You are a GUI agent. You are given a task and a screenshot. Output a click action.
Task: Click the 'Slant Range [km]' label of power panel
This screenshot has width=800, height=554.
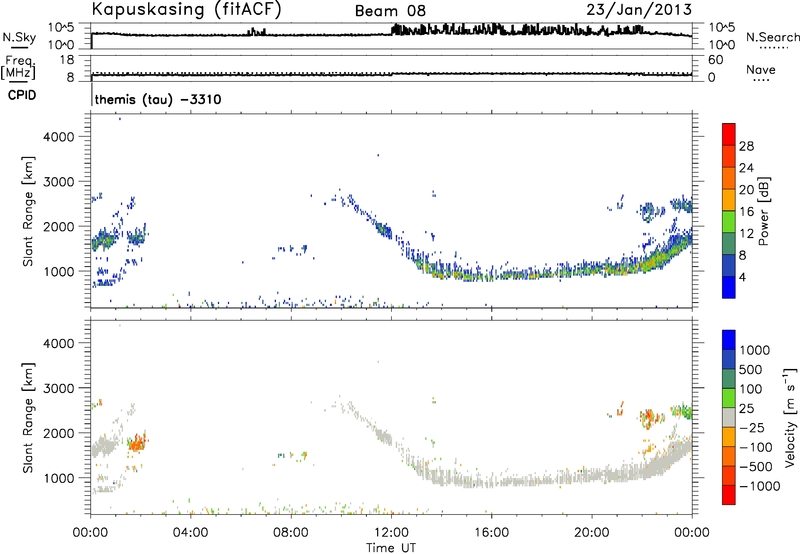coord(28,211)
